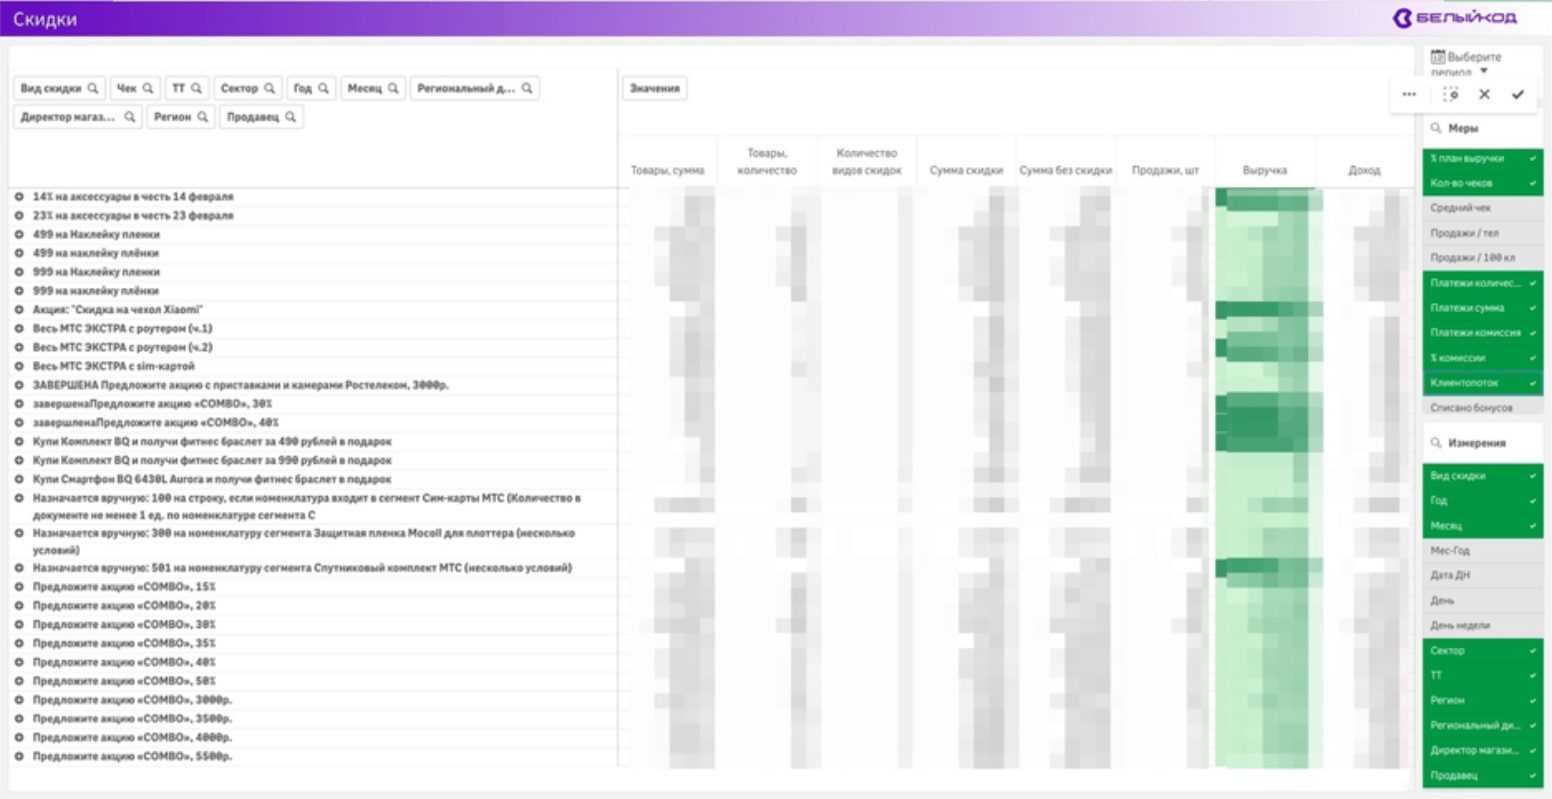Expand the Акция: Скидка на чехол Xiaomi row
Image resolution: width=1552 pixels, height=799 pixels.
pos(19,310)
